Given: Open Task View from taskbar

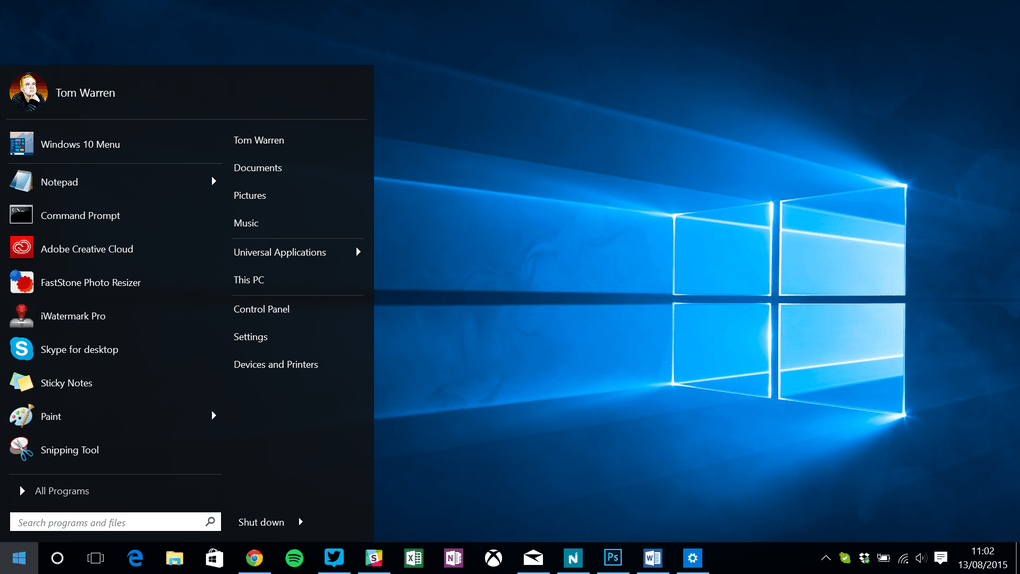Looking at the screenshot, I should coord(96,558).
